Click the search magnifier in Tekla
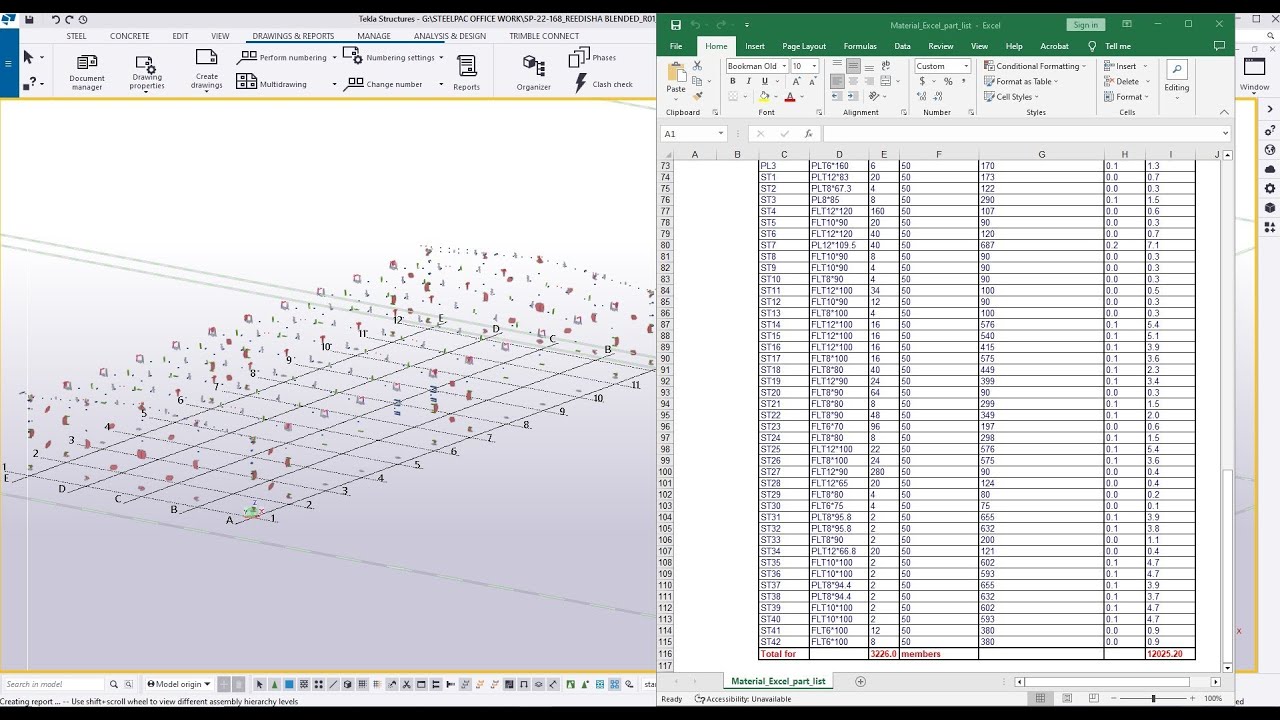The width and height of the screenshot is (1280, 720). pos(114,684)
